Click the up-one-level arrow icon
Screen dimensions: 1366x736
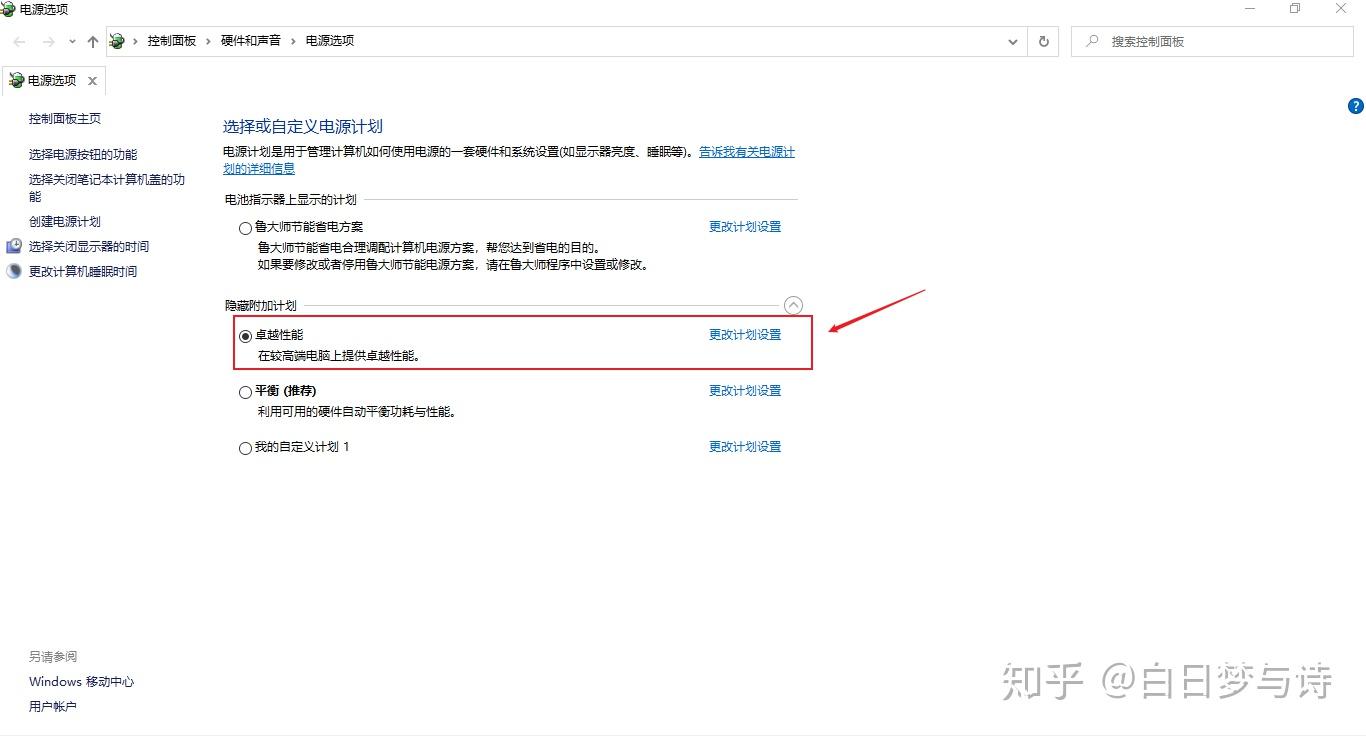(92, 41)
